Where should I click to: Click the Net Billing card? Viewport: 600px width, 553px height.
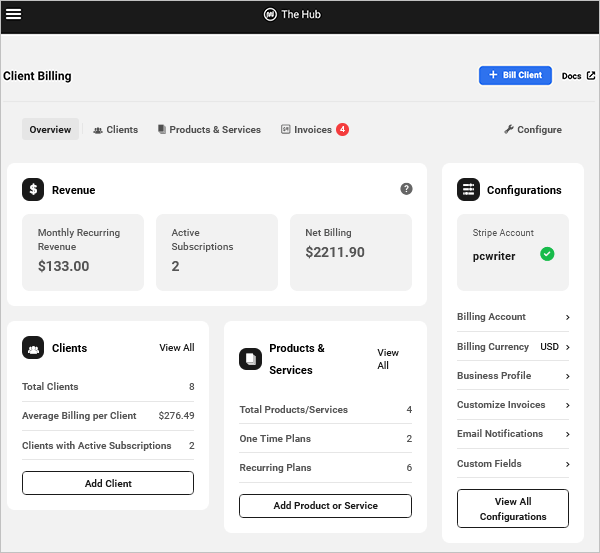(351, 252)
